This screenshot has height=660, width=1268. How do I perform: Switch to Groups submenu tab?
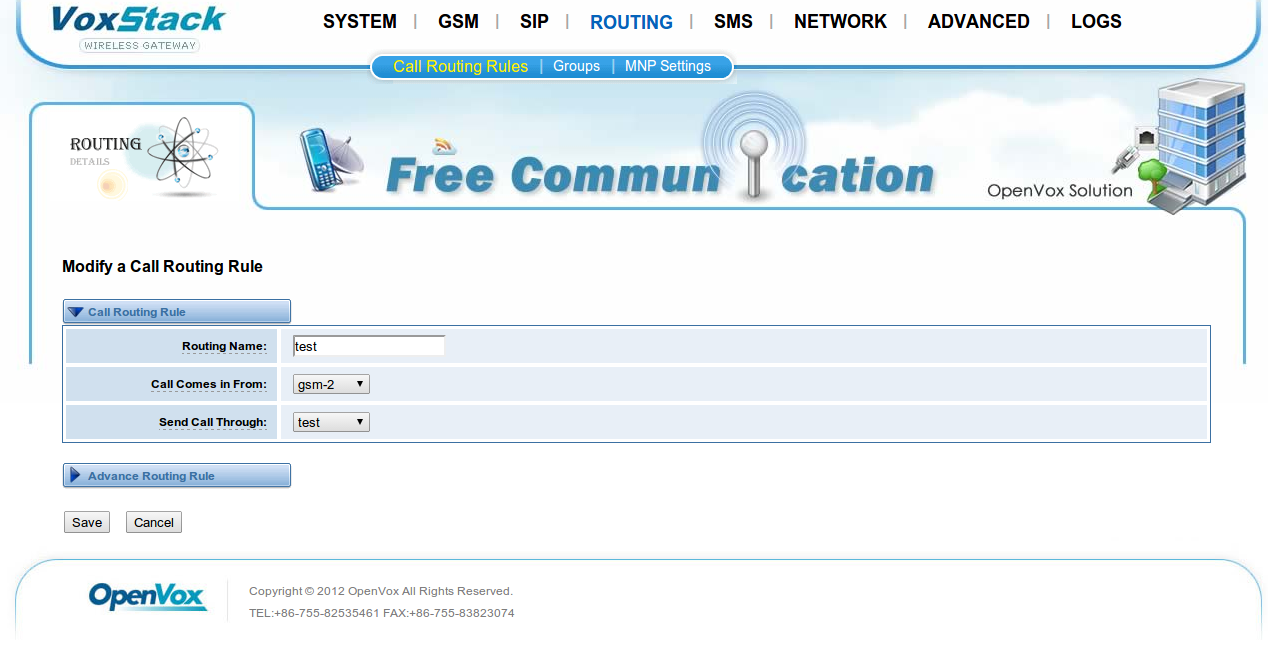pyautogui.click(x=577, y=66)
